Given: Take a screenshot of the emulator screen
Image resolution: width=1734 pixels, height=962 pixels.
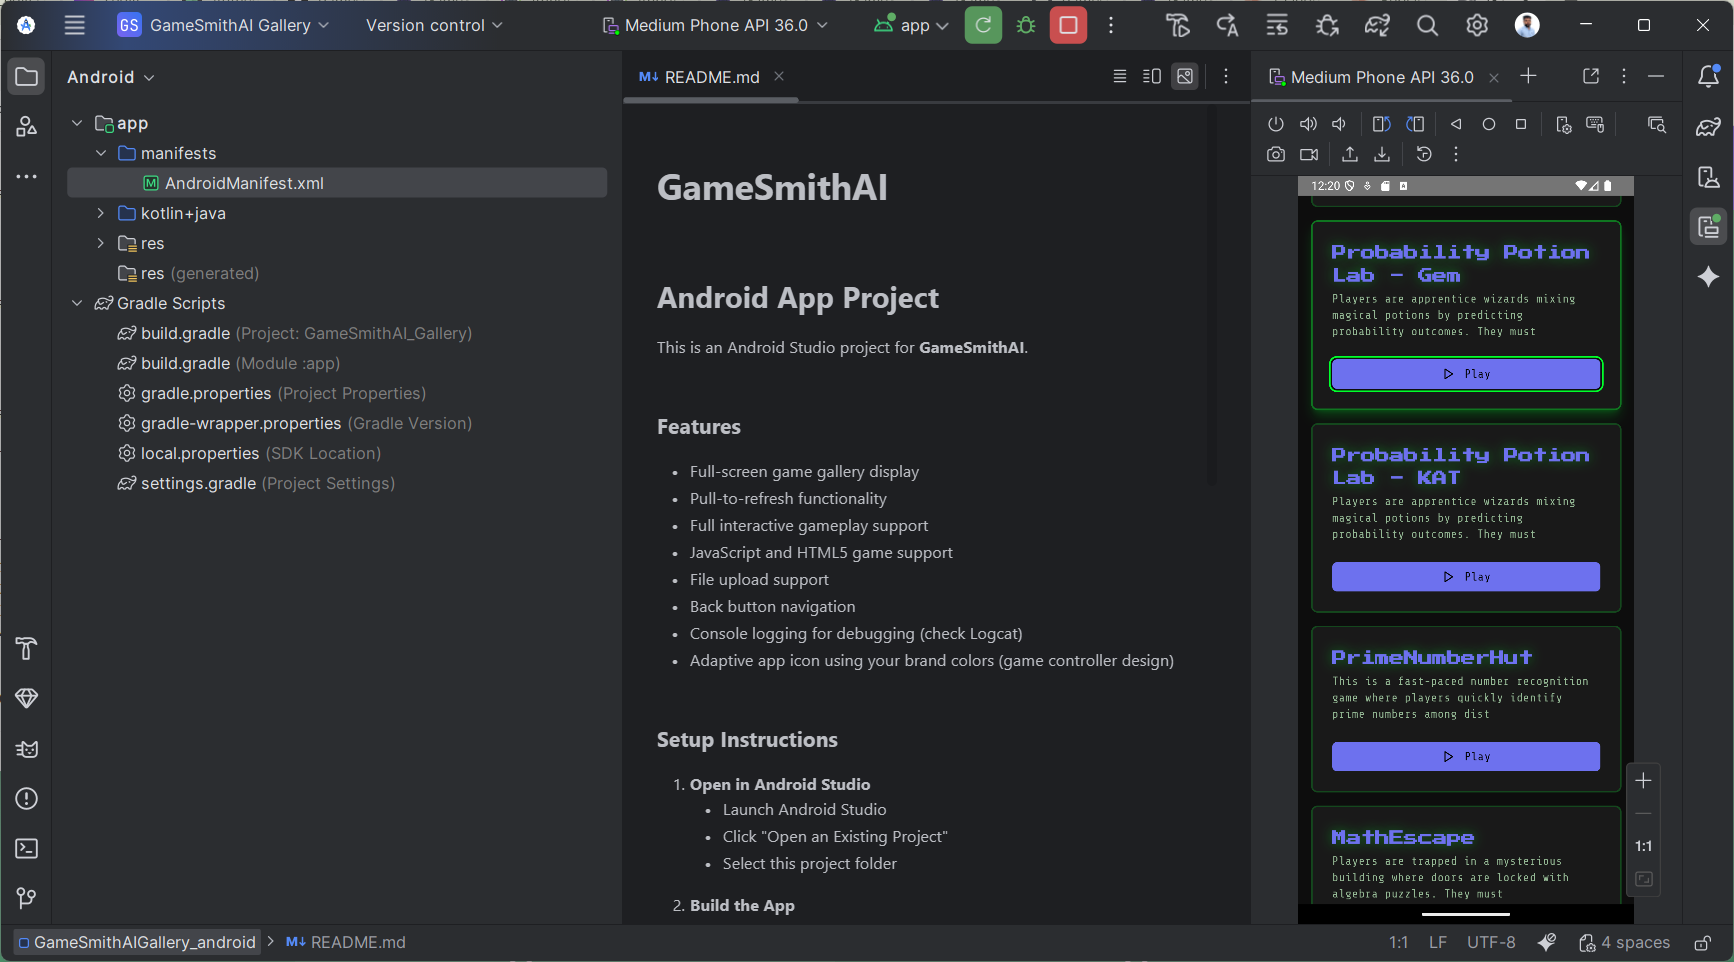Looking at the screenshot, I should [1276, 154].
